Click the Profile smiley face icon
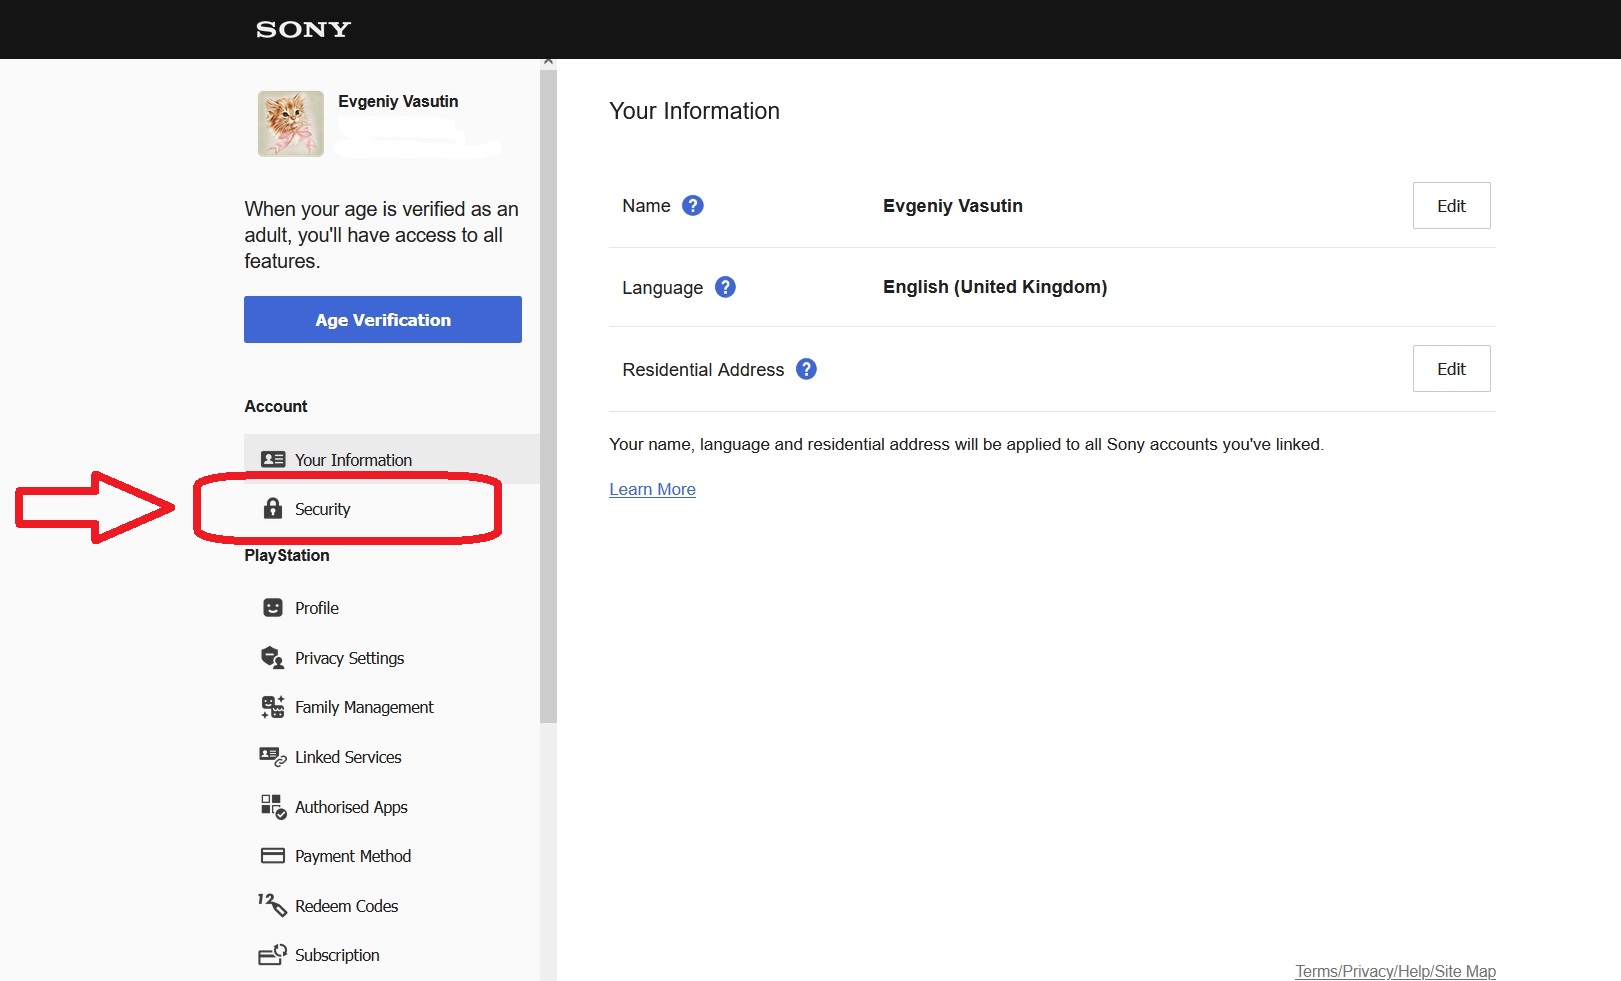The height and width of the screenshot is (981, 1621). (x=273, y=607)
